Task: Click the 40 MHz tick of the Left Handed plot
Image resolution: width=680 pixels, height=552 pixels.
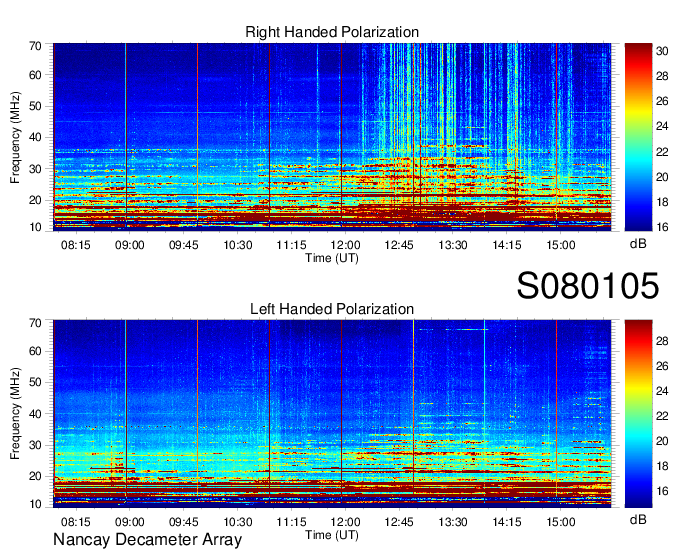Action: coord(35,414)
